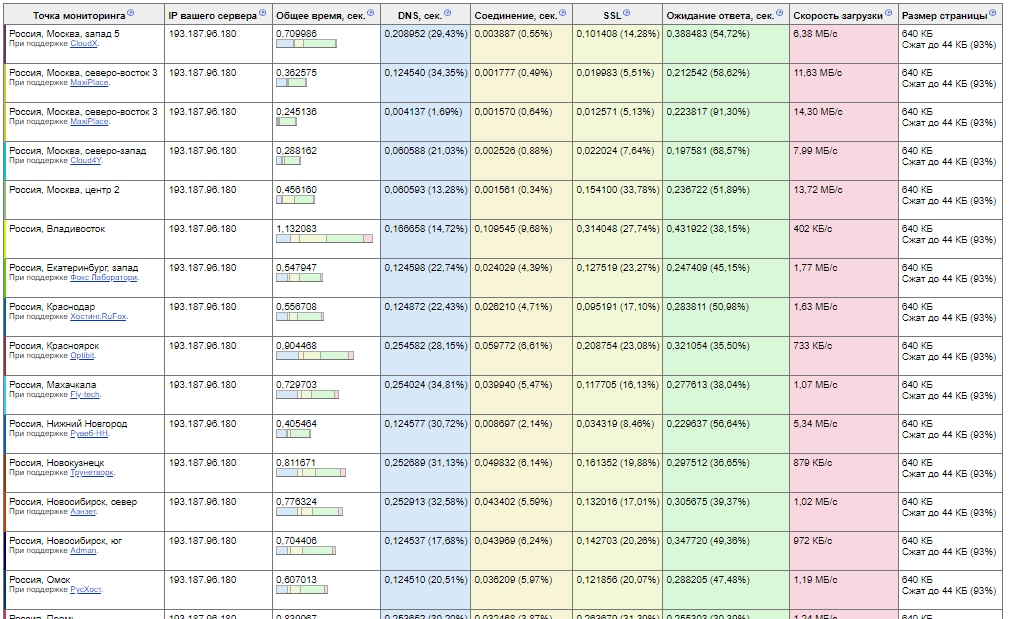Image resolution: width=1028 pixels, height=619 pixels.
Task: Click the Рувеб-НН link
Action: coord(89,434)
